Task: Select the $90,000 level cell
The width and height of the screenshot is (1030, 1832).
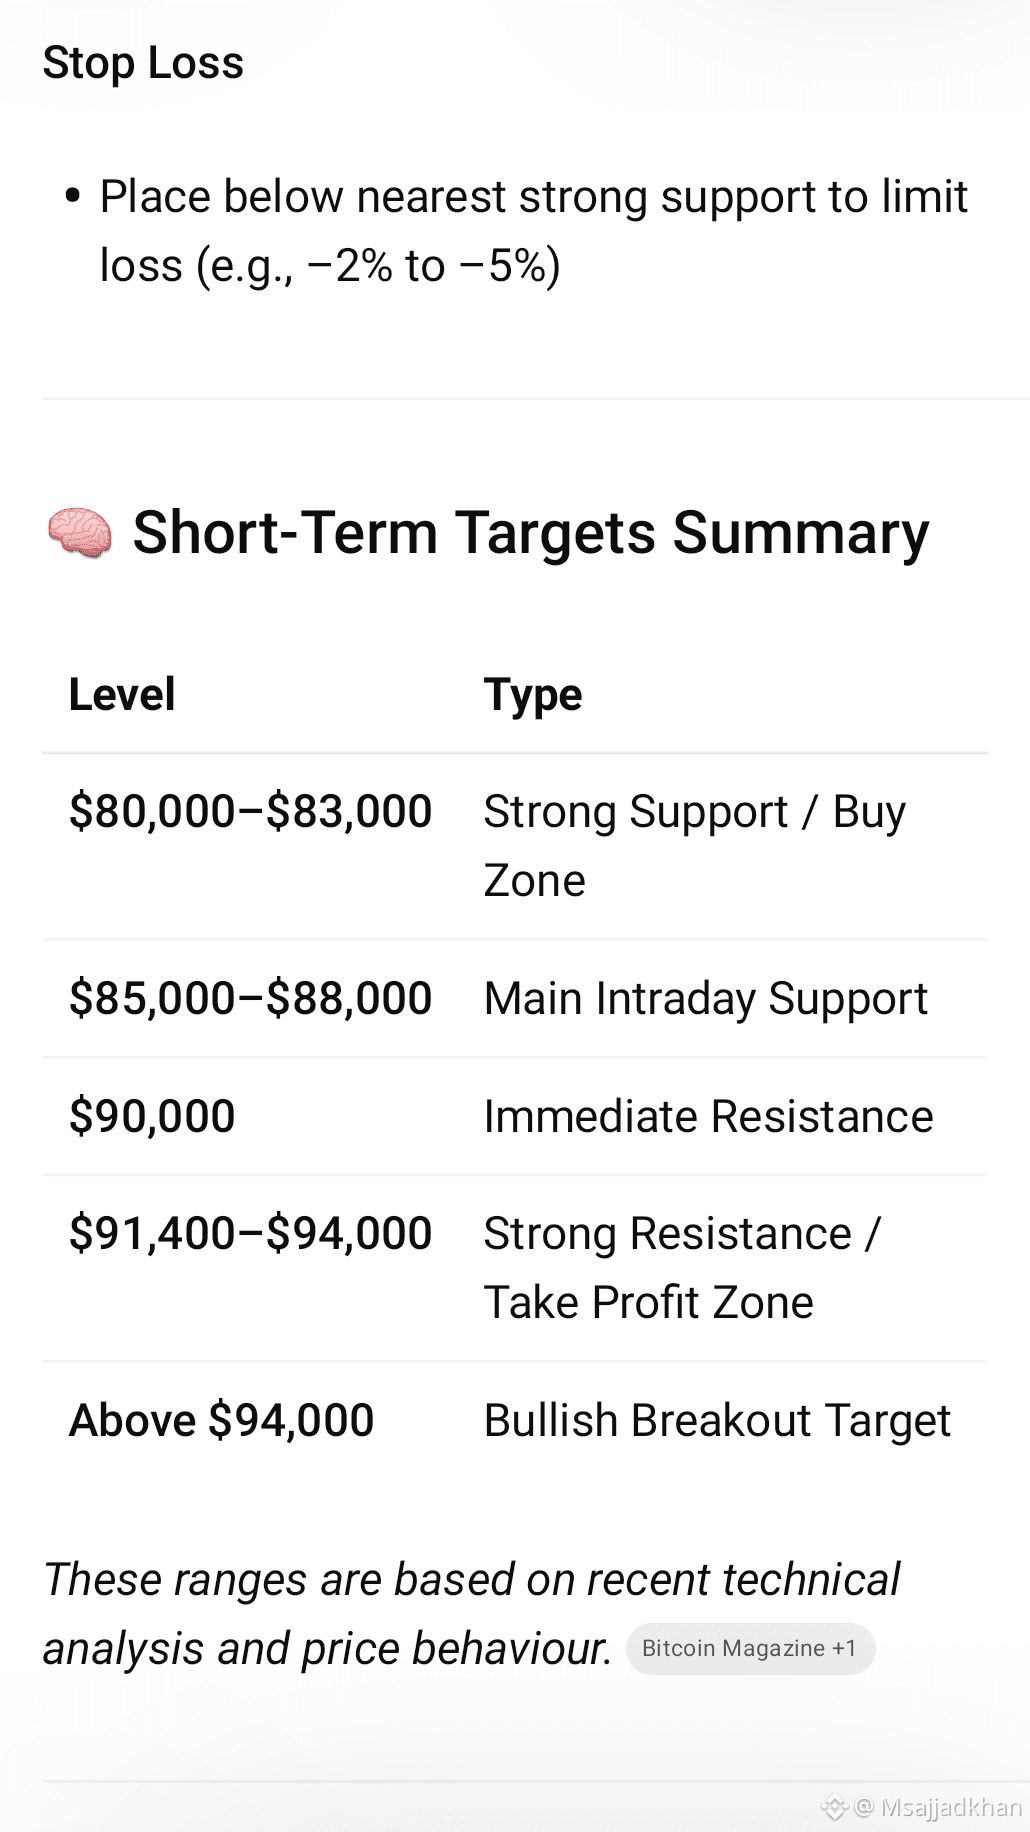Action: click(x=152, y=1116)
